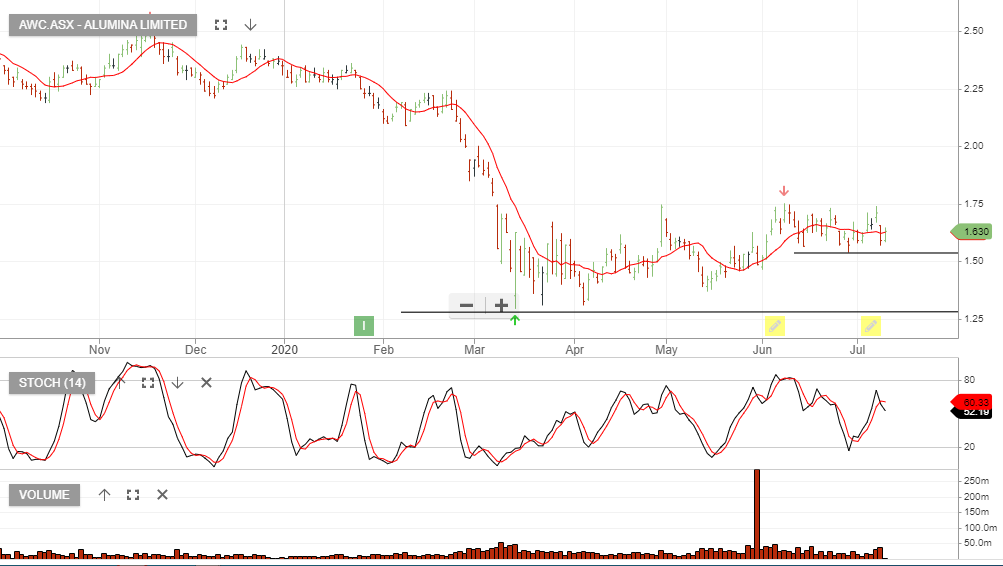Click the STOCH (14) indicator label
Screen dimensions: 1003x566
tap(52, 382)
